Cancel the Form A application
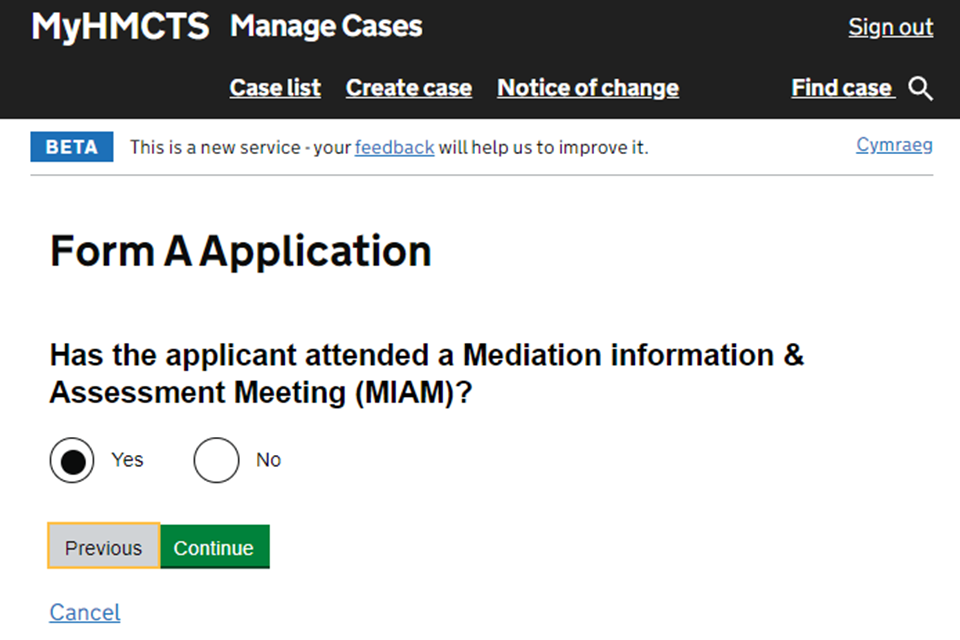Screen dimensions: 960x640 pyautogui.click(x=85, y=612)
